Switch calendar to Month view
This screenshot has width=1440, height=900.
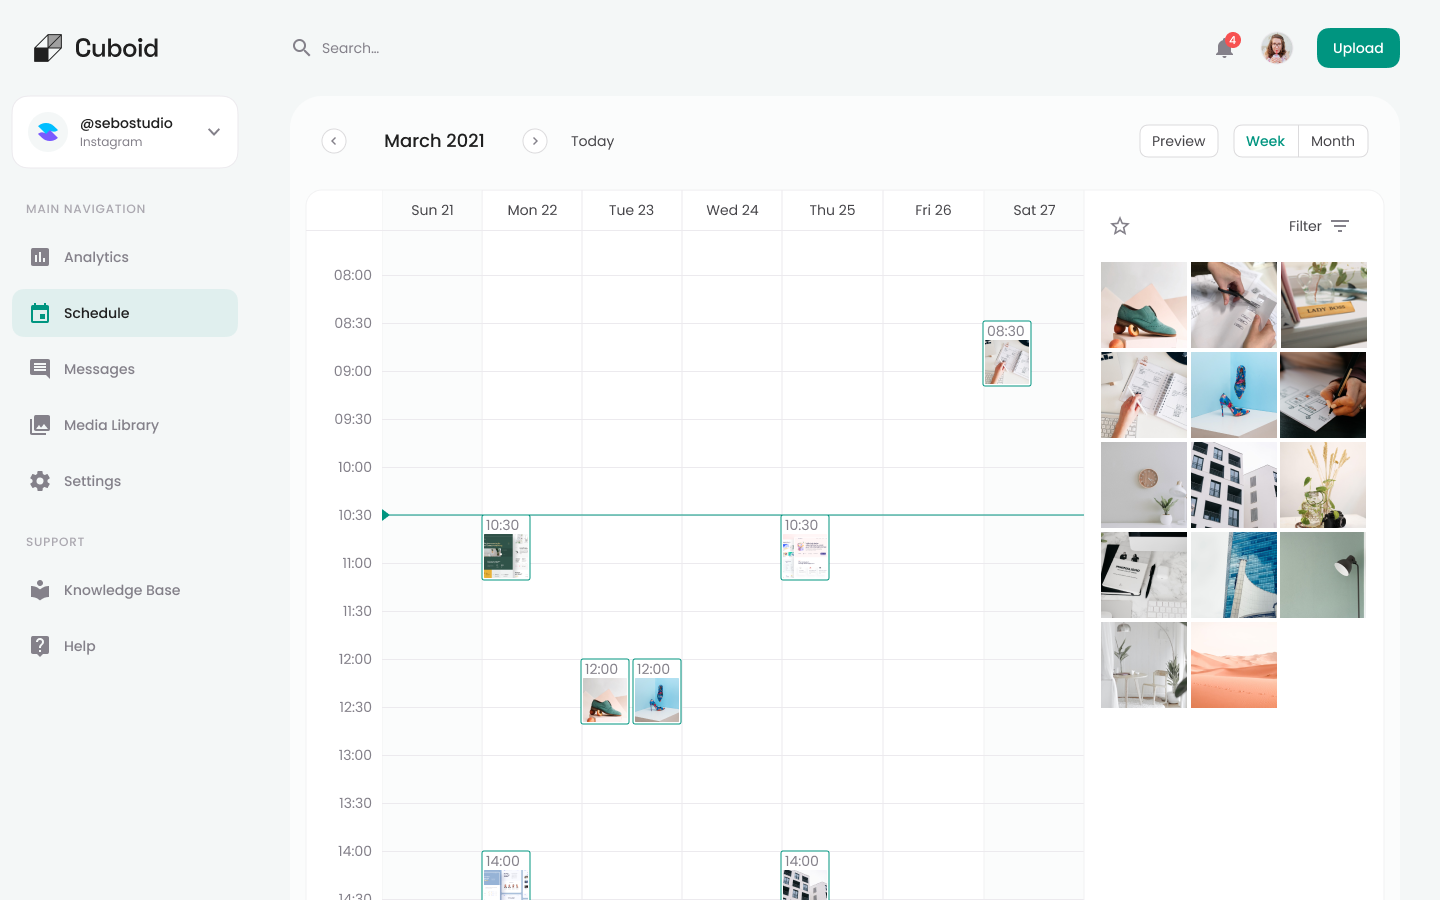(x=1332, y=141)
